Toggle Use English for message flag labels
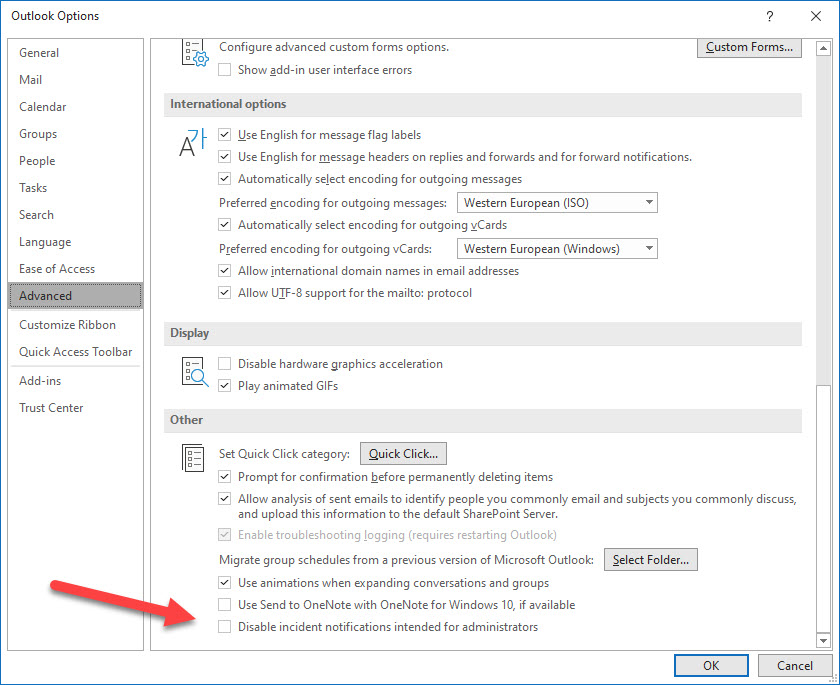840x685 pixels. click(224, 135)
